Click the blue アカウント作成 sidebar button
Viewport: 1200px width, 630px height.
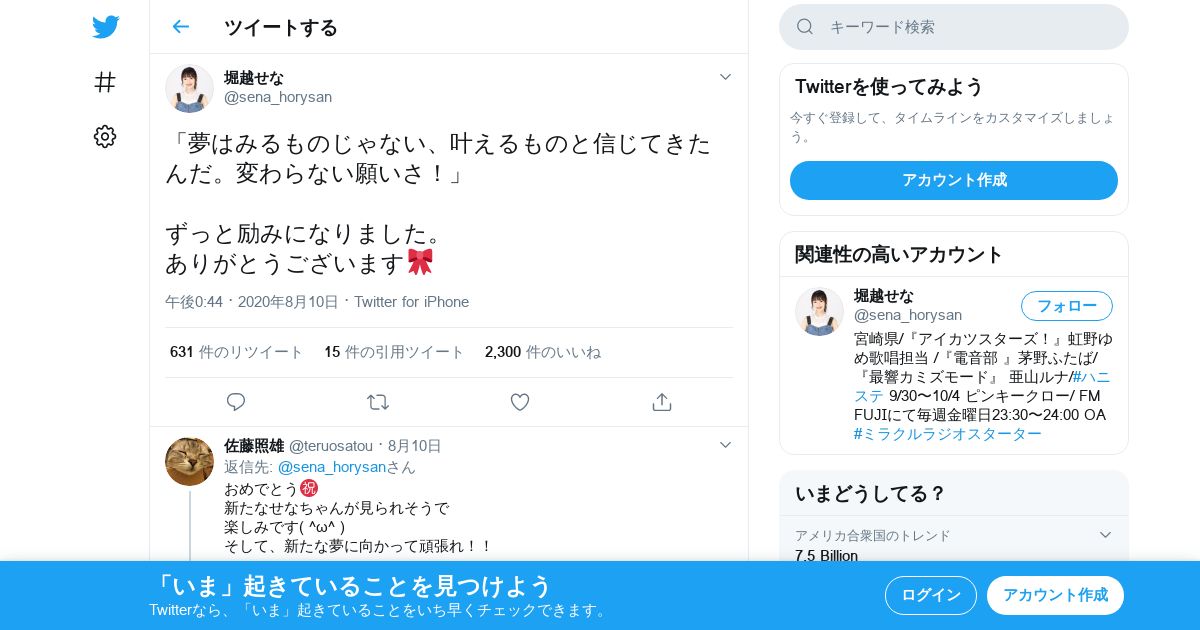[954, 180]
